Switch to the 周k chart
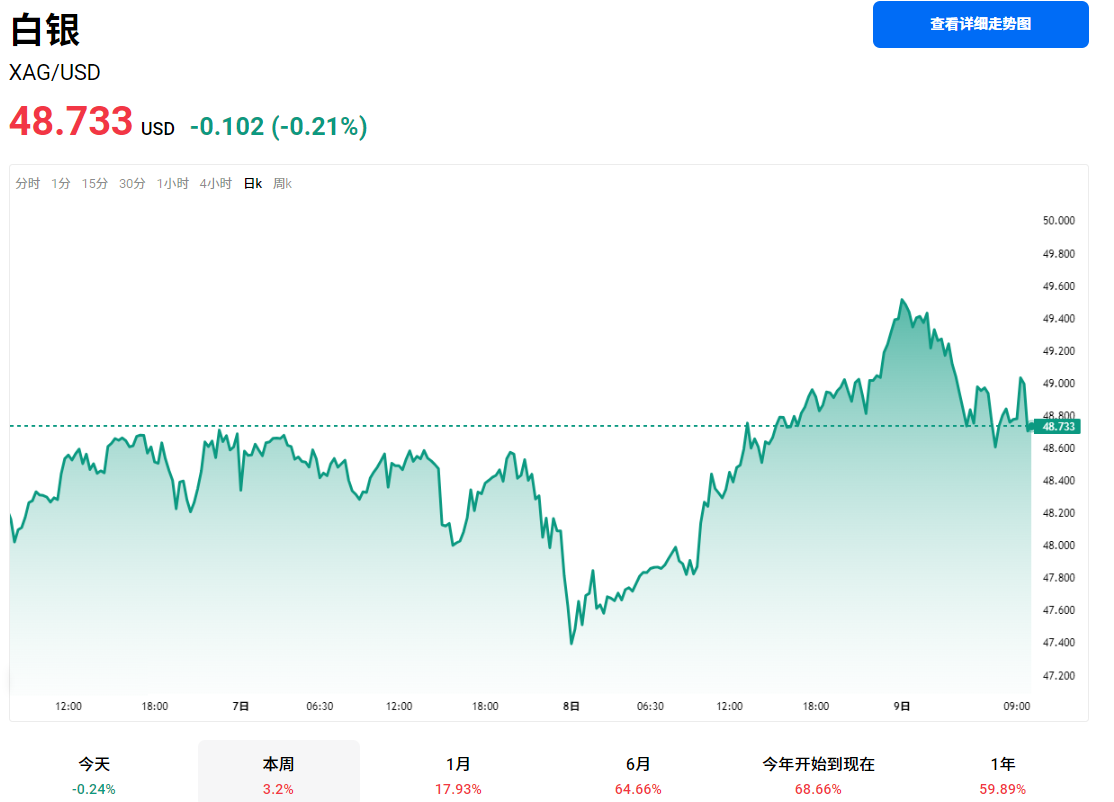Screen dimensions: 1114x802 click(x=282, y=184)
